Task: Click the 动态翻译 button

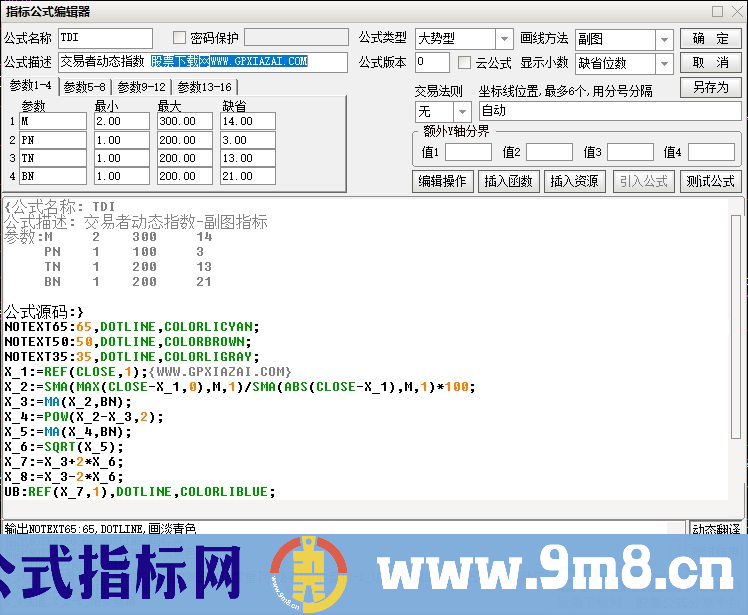Action: 716,529
